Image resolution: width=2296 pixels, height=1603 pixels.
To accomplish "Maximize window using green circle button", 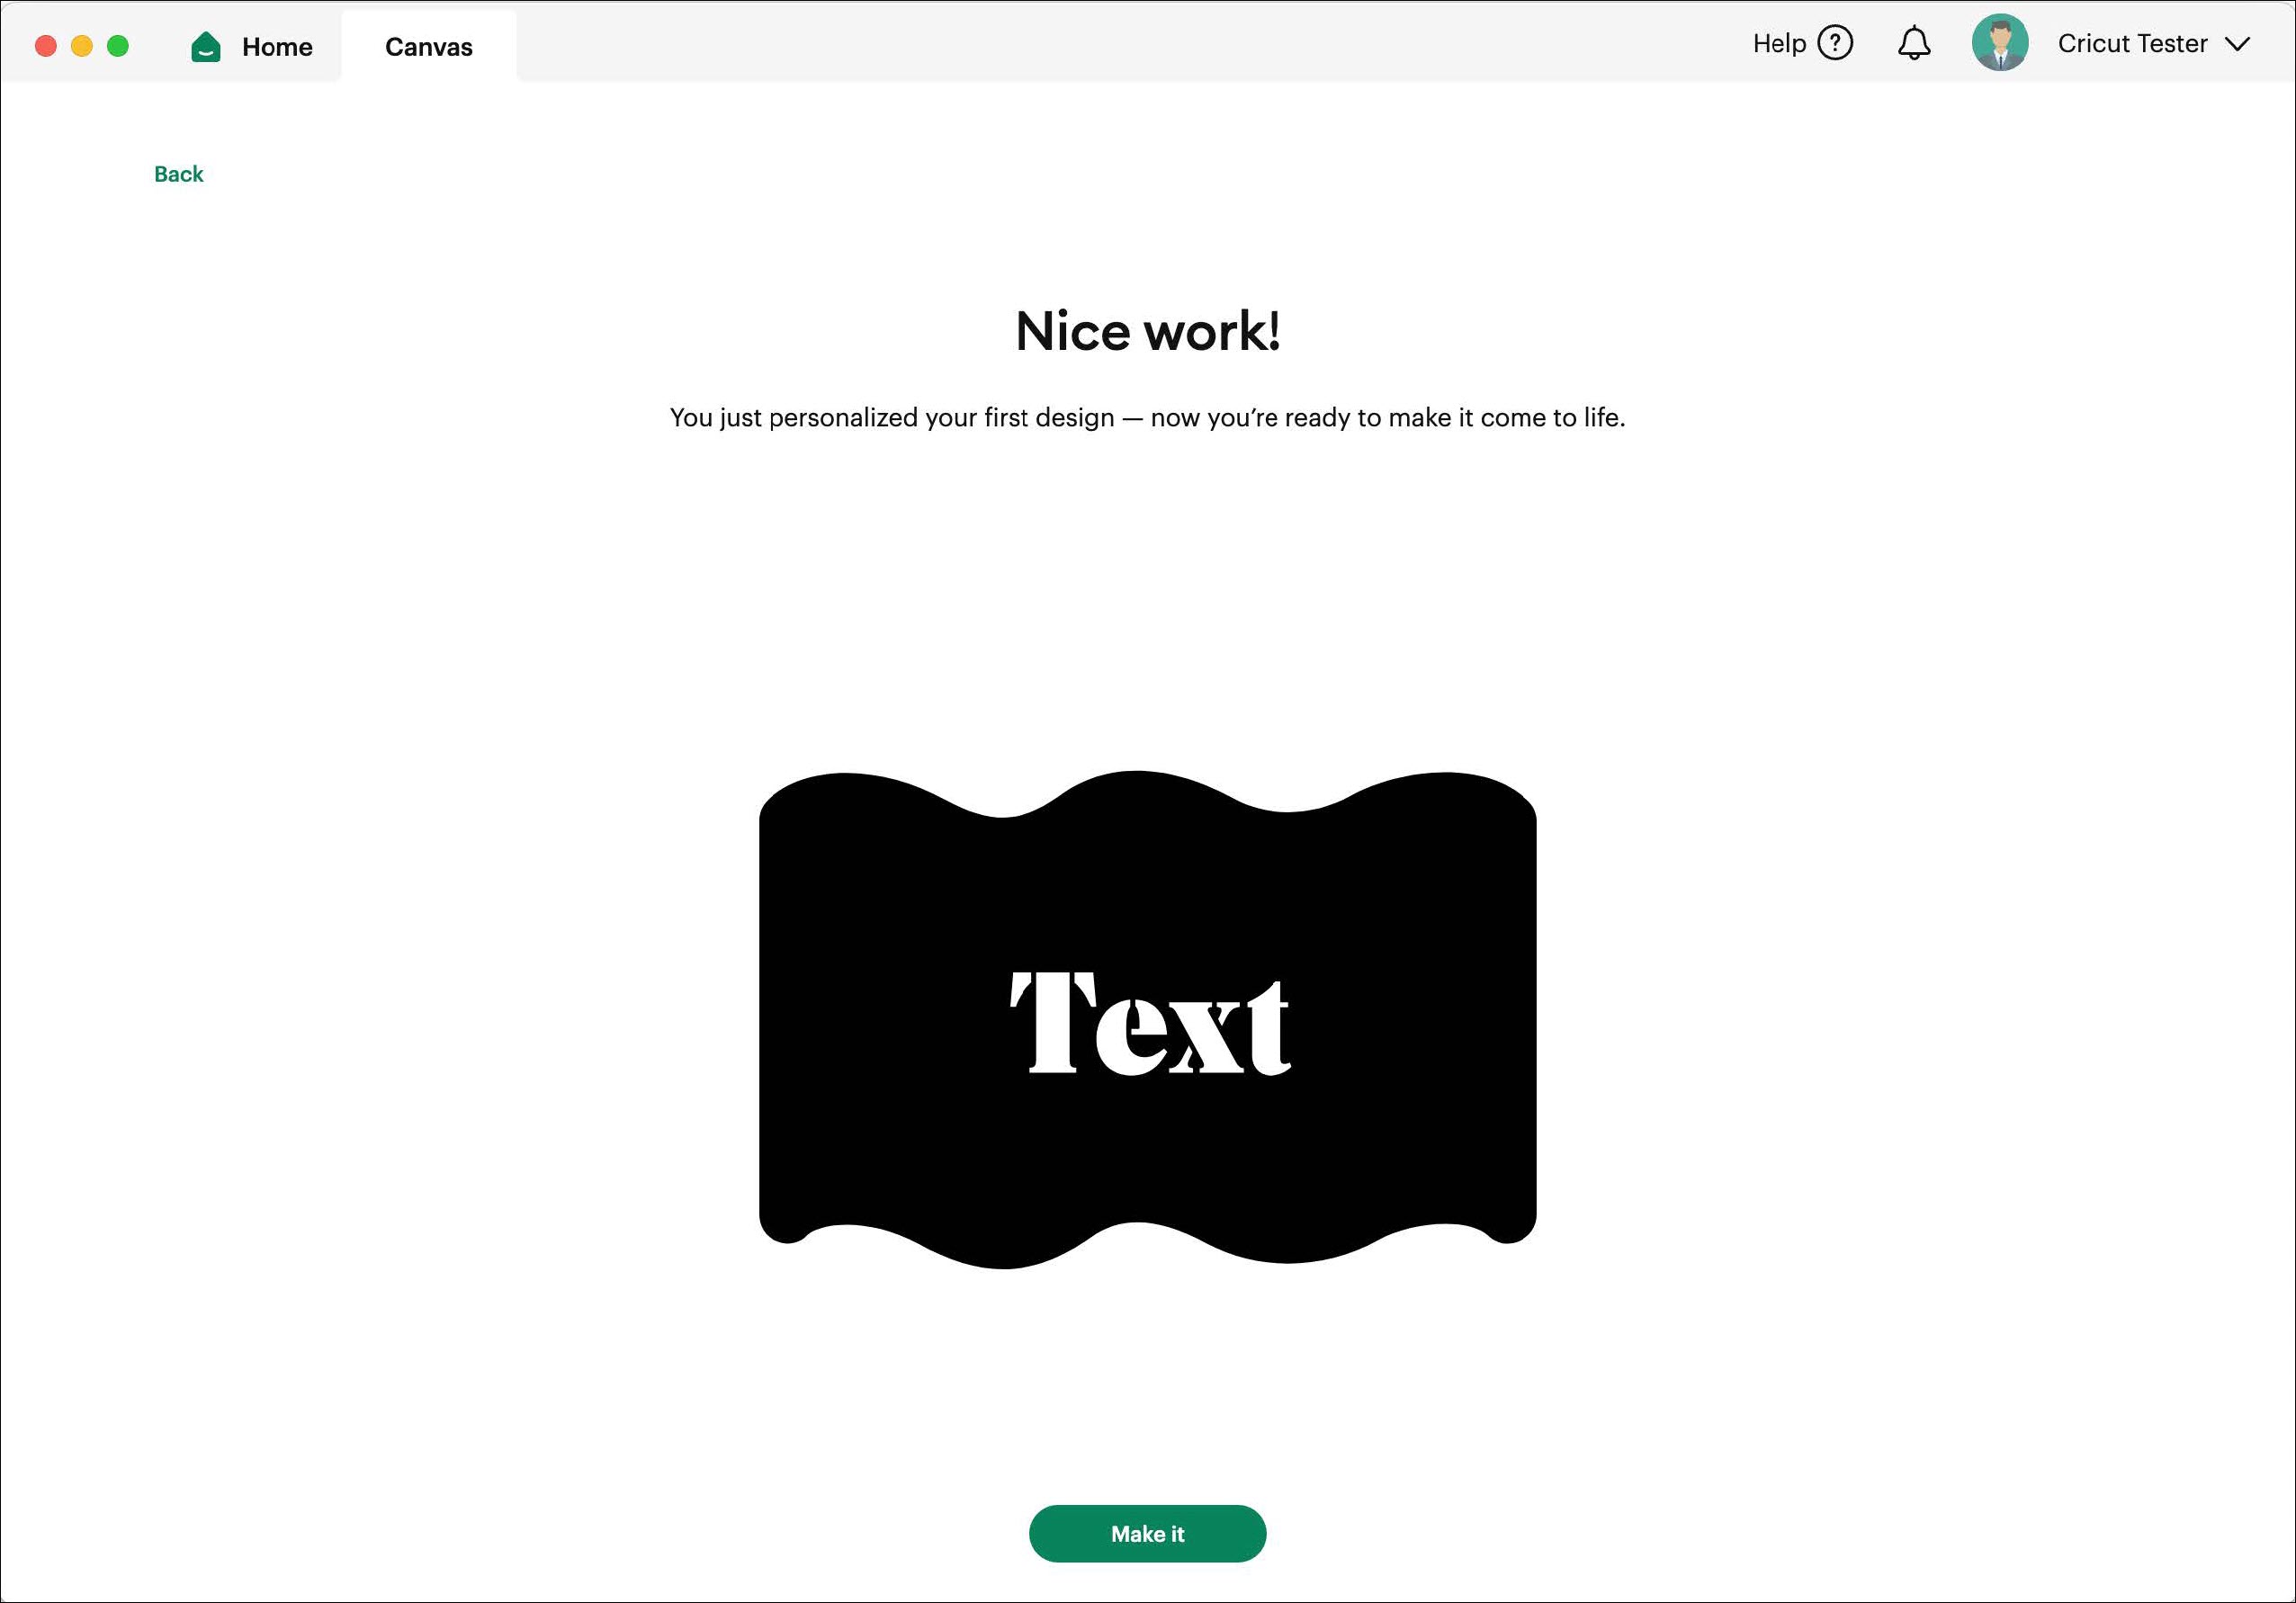I will tap(118, 46).
